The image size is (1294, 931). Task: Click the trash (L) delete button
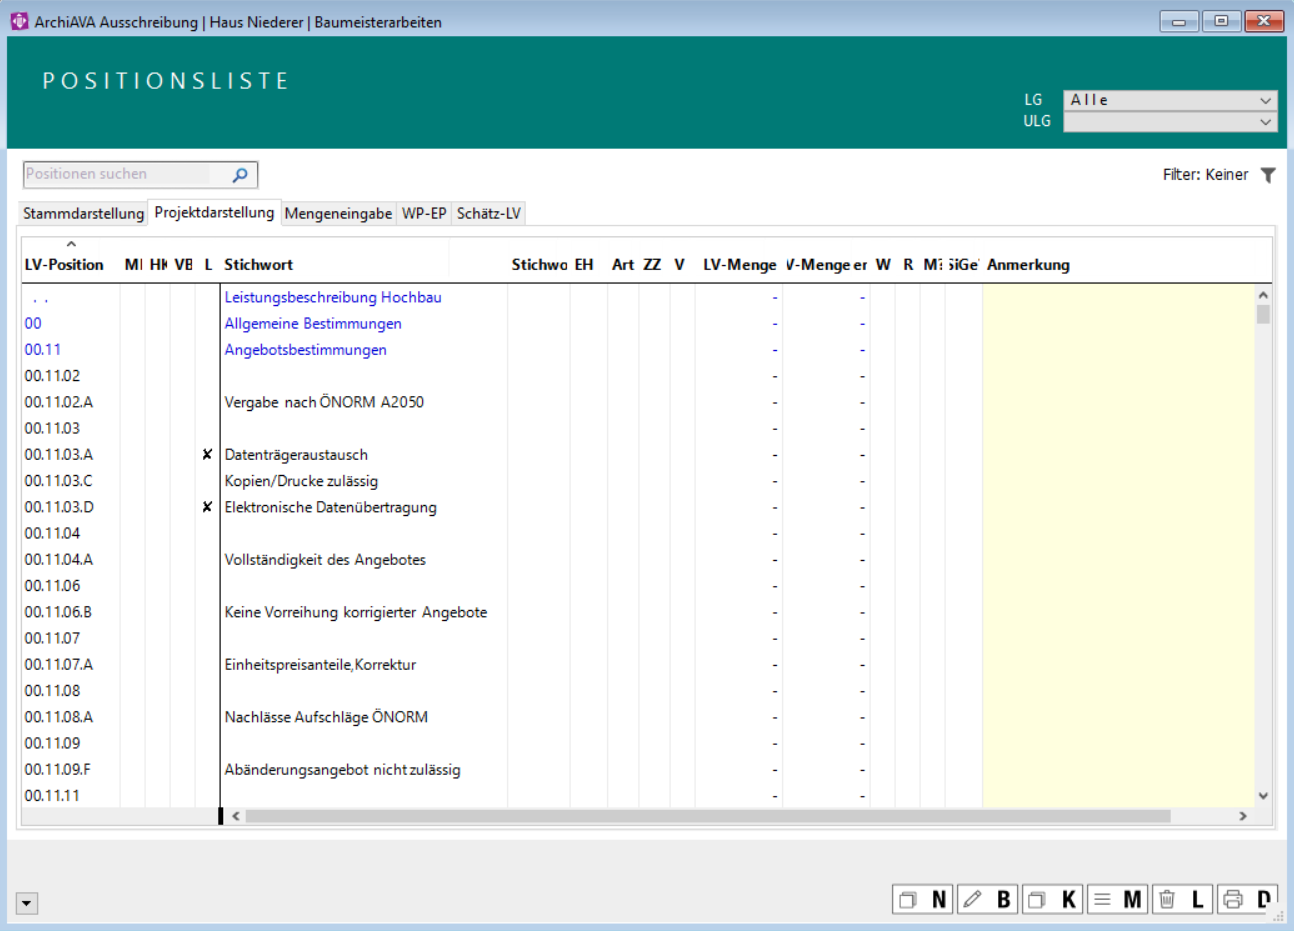pos(1182,899)
